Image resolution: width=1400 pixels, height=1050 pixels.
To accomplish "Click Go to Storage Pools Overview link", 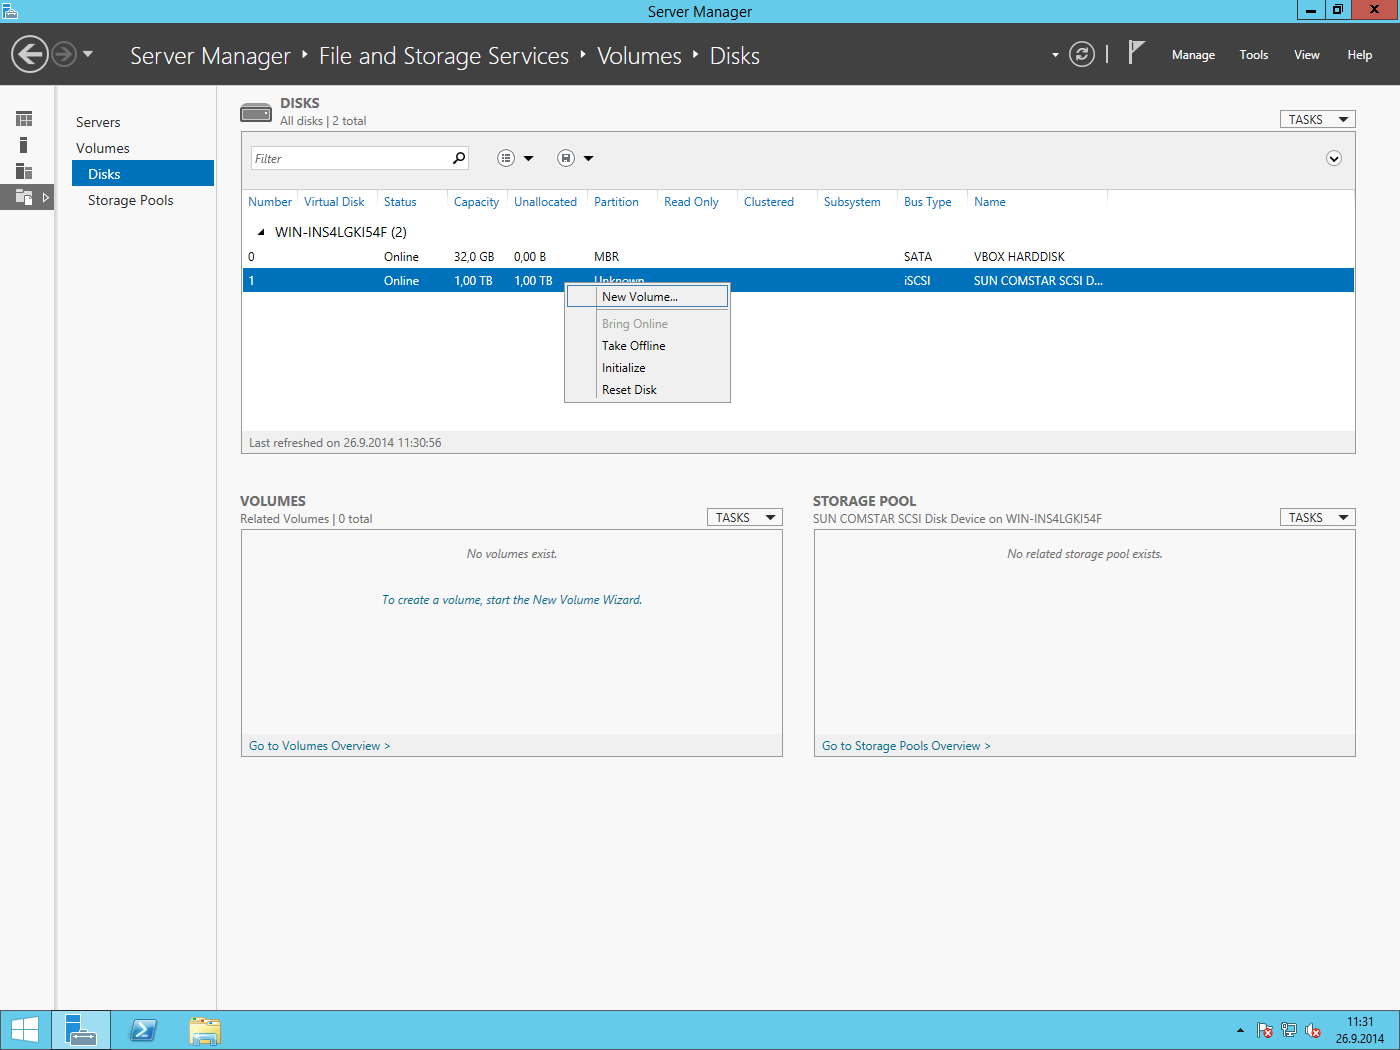I will click(x=906, y=746).
